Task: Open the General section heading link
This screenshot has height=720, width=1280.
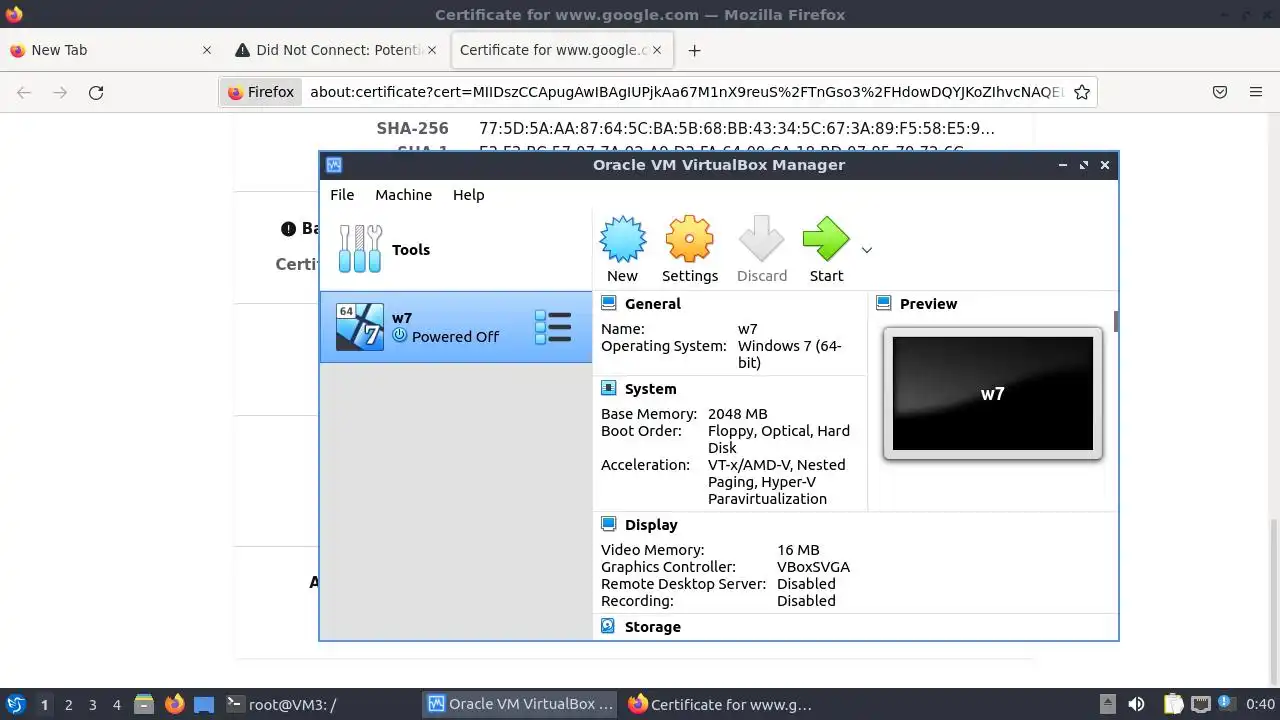Action: (x=652, y=304)
